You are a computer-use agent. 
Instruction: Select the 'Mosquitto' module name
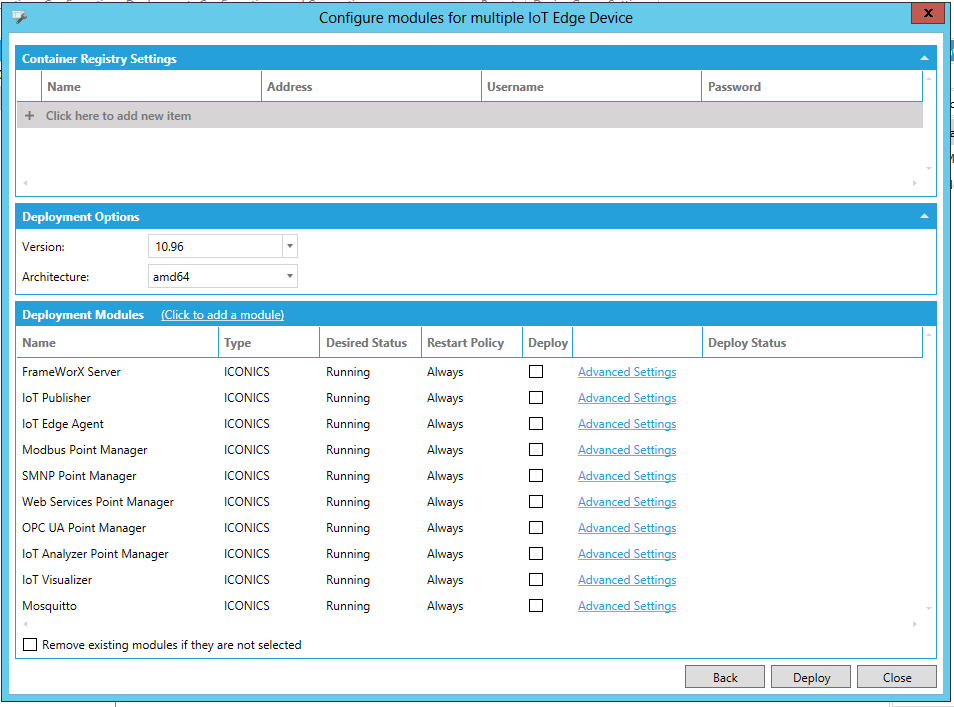pyautogui.click(x=49, y=606)
